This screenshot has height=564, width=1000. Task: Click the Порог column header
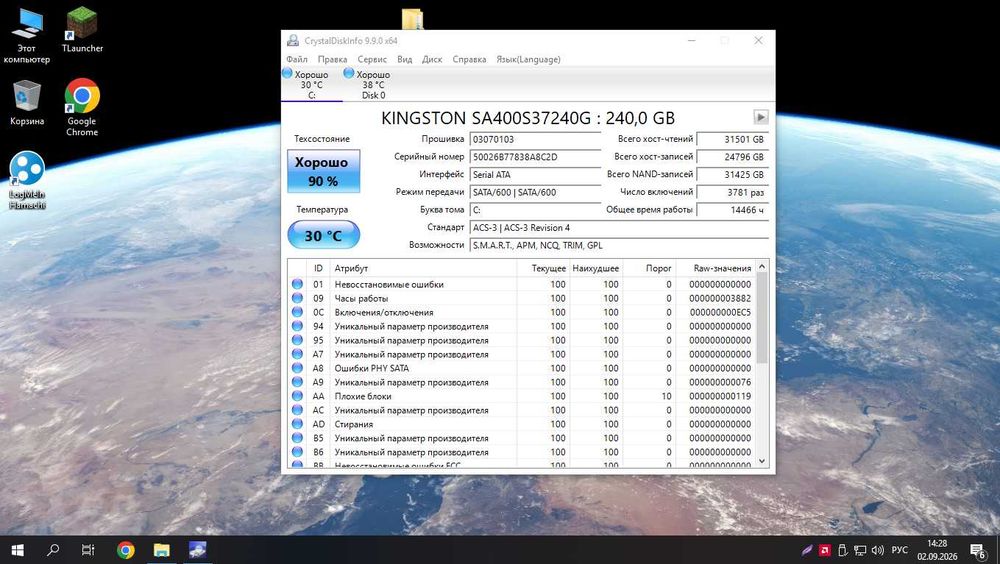point(649,269)
